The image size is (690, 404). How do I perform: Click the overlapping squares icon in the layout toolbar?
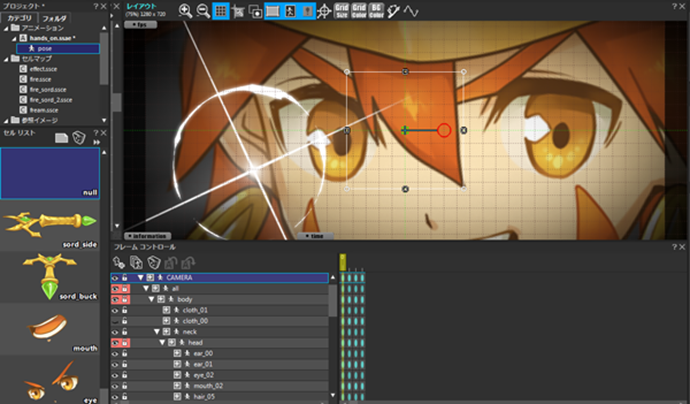(x=255, y=11)
